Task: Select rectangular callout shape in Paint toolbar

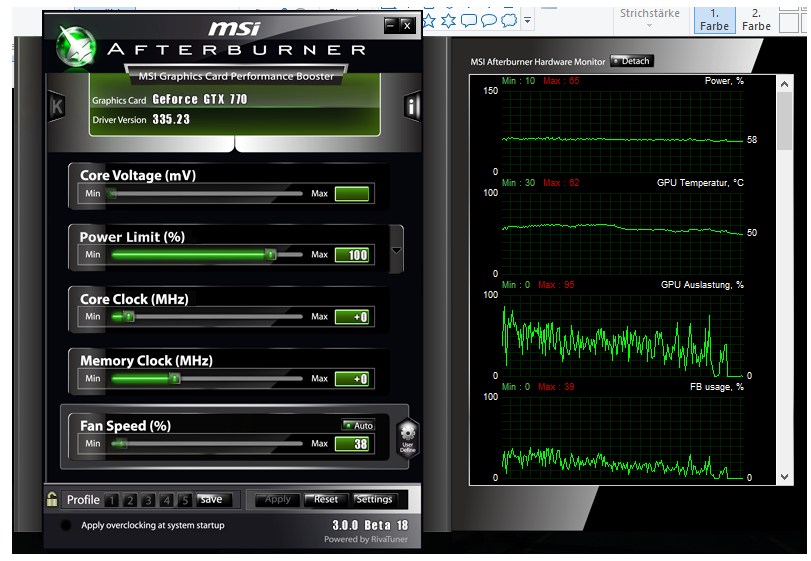Action: [x=469, y=21]
